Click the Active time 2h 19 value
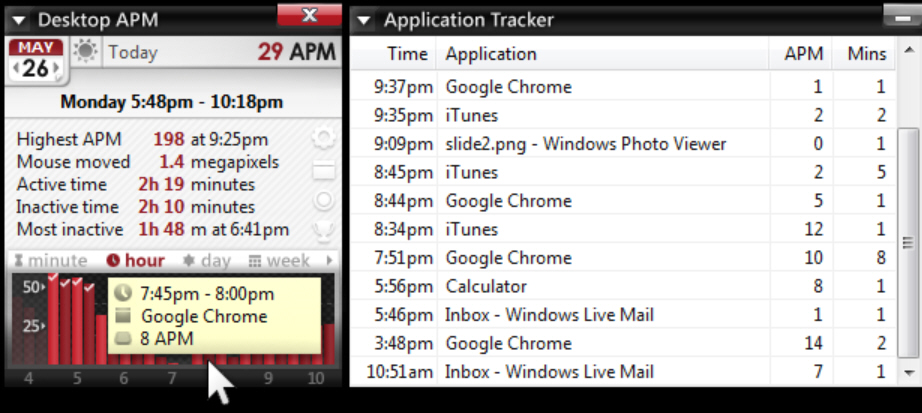Screen dimensions: 922x413 [x=161, y=184]
